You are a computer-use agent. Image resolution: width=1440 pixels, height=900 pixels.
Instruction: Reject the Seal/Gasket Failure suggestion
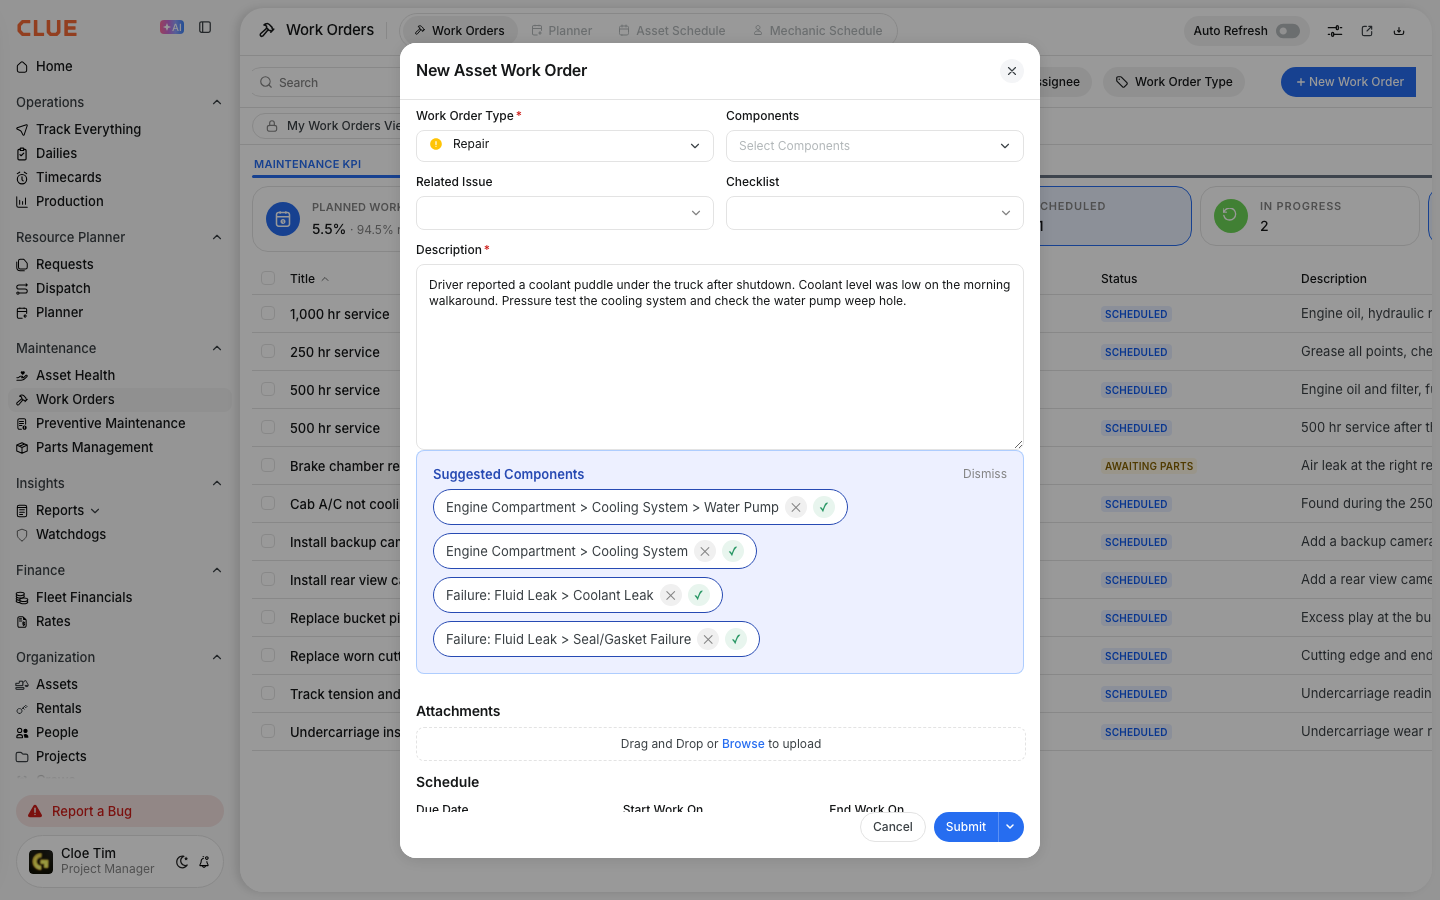coord(708,639)
